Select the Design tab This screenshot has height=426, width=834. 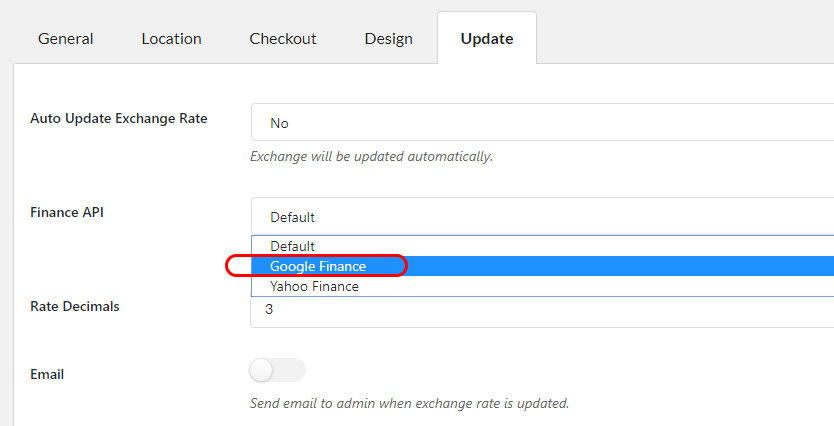(x=388, y=39)
